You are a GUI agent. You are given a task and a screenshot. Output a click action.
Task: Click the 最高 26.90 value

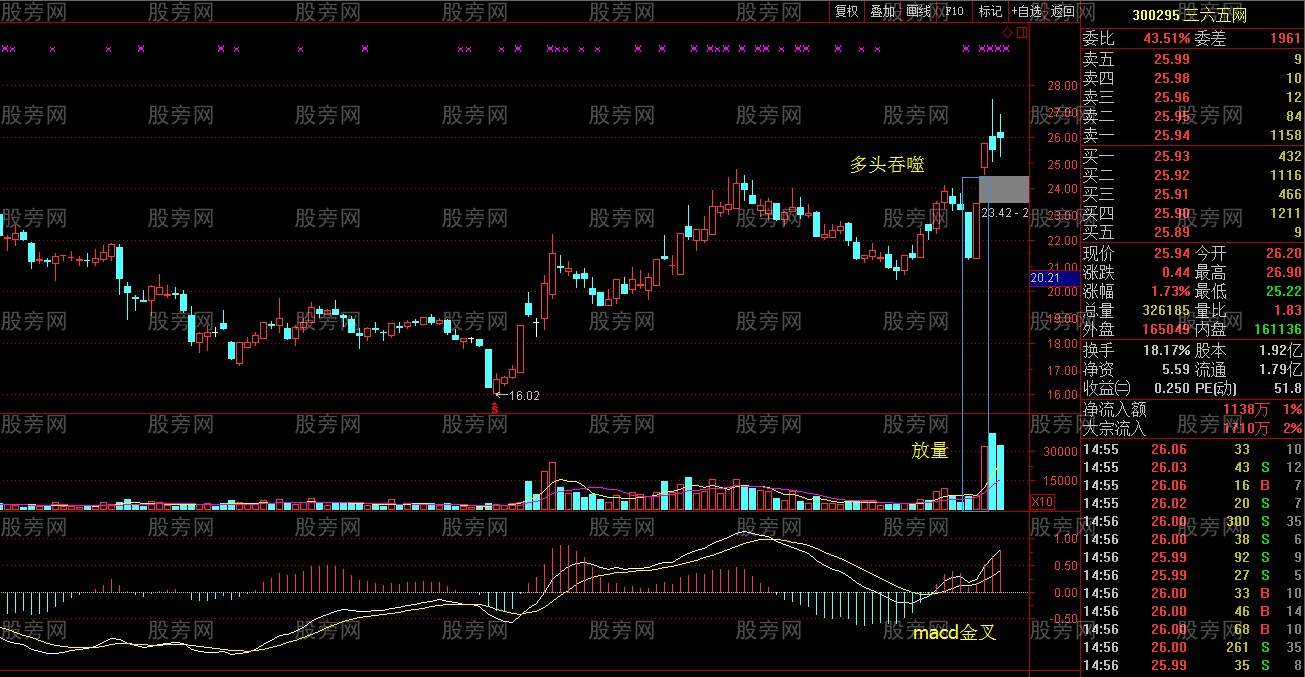pos(1283,272)
